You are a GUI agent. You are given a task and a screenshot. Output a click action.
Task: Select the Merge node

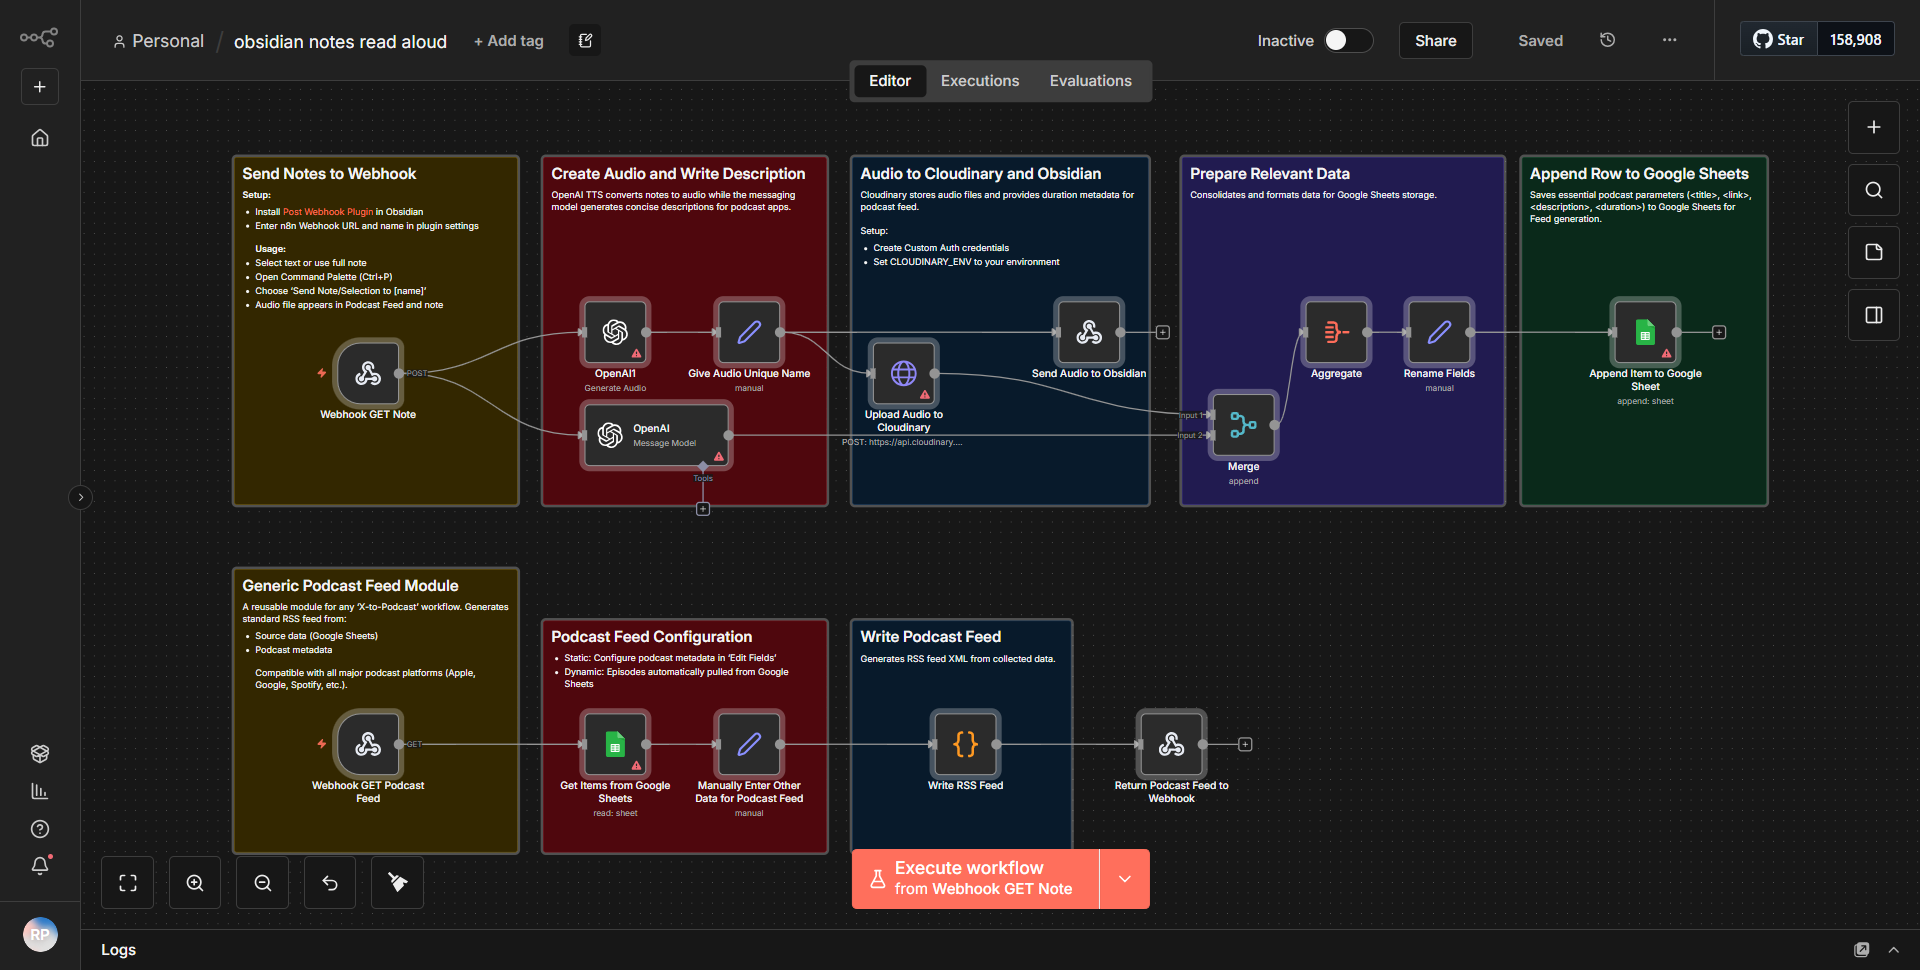(1243, 425)
